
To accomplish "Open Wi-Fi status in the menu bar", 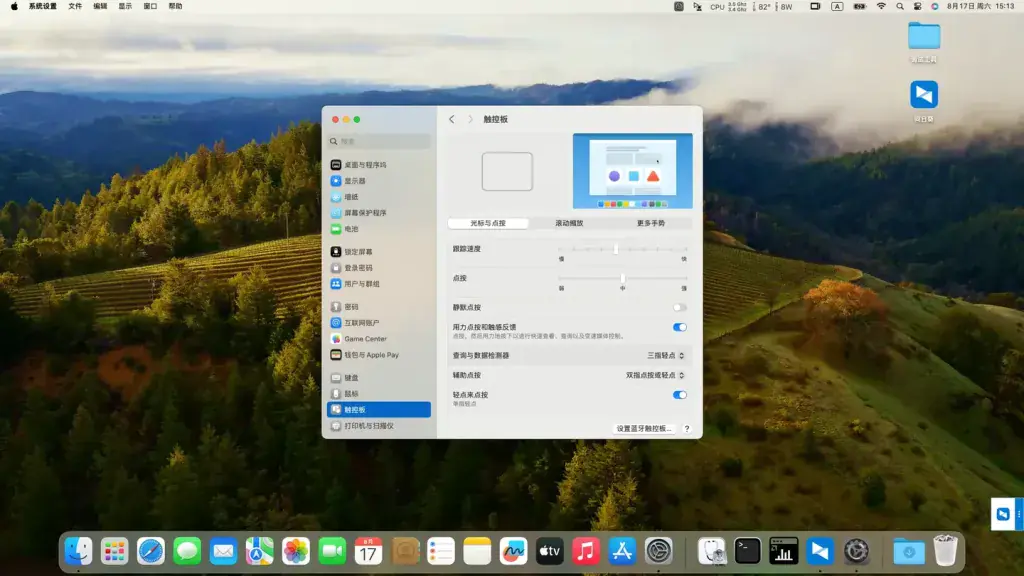I will pyautogui.click(x=881, y=7).
